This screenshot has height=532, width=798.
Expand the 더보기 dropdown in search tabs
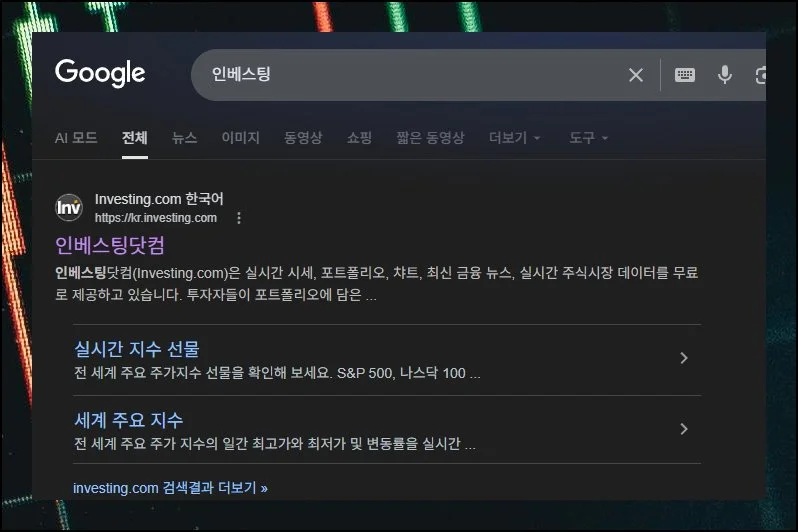[515, 138]
